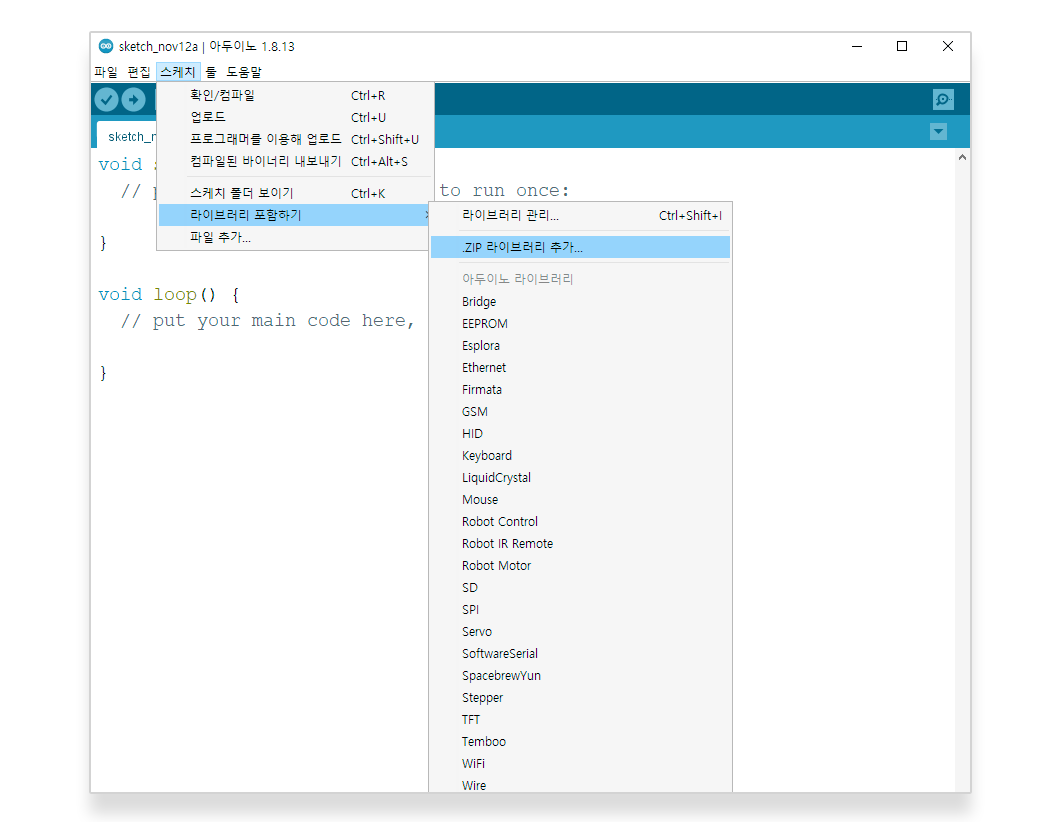Open the 툴 menu
1063x822 pixels.
(x=211, y=72)
